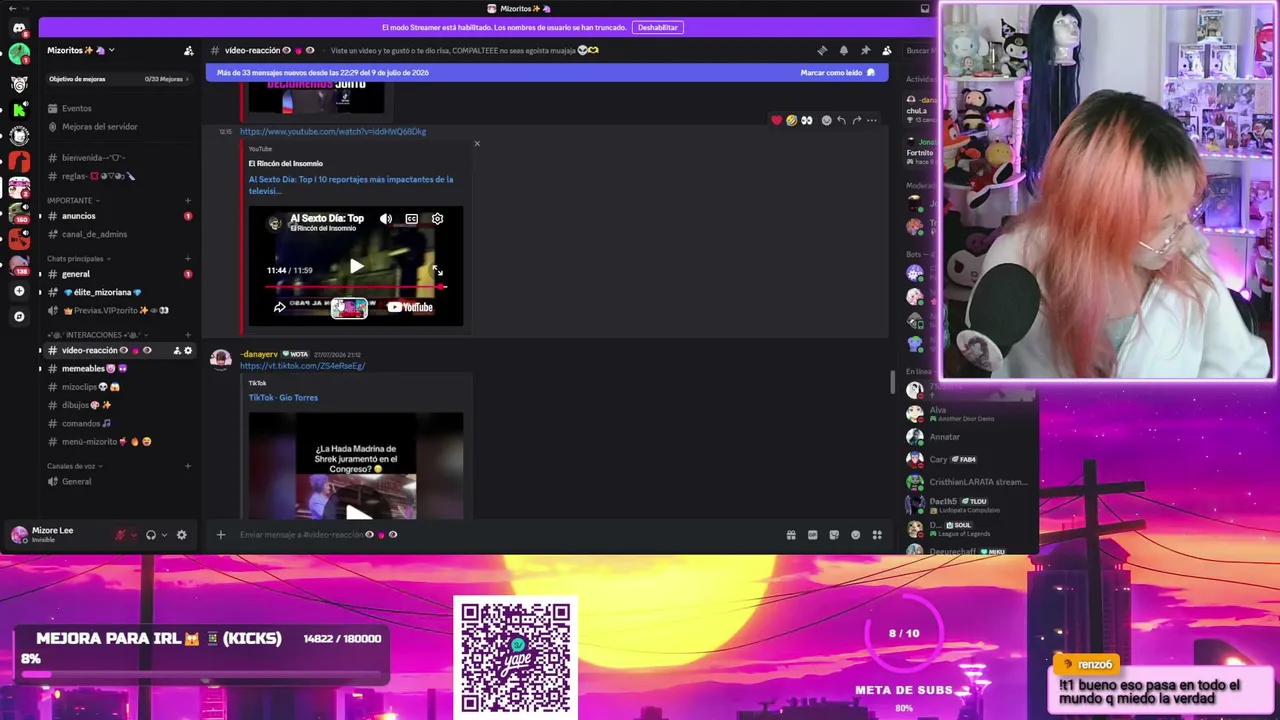
Task: Open the emoji picker in message bar
Action: pos(855,535)
